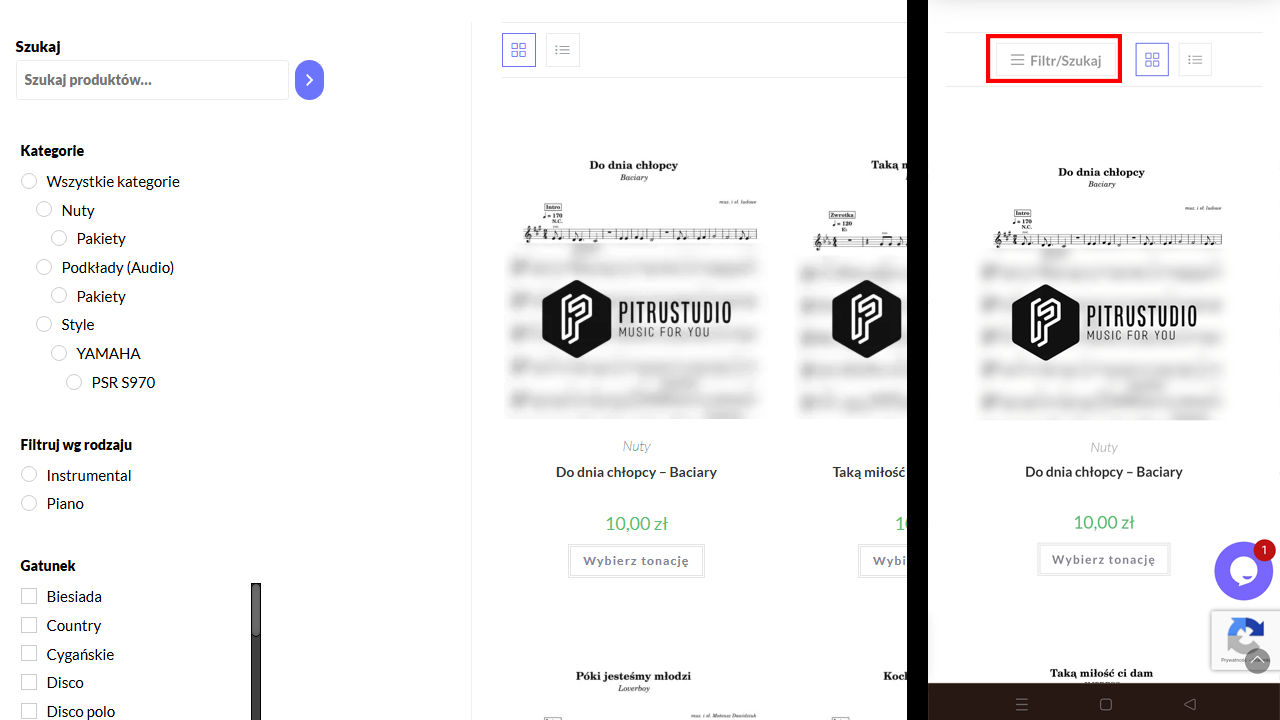
Task: Select list view icon in mobile preview
Action: (x=1195, y=60)
